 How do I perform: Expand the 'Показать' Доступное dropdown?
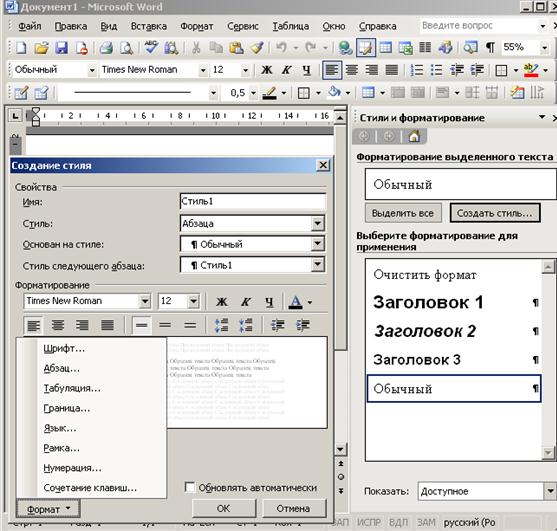pyautogui.click(x=550, y=491)
